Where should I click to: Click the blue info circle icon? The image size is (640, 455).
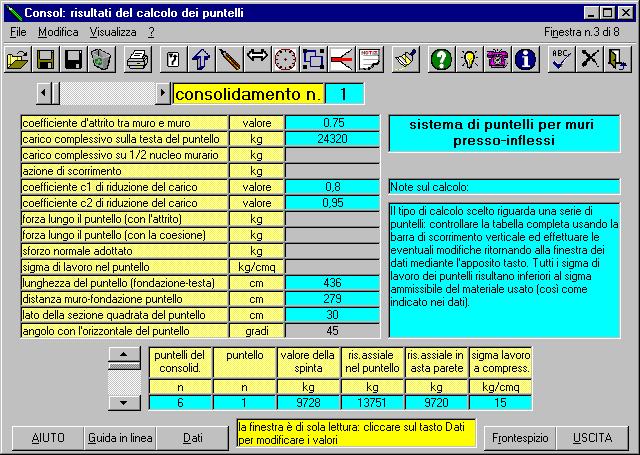point(526,60)
